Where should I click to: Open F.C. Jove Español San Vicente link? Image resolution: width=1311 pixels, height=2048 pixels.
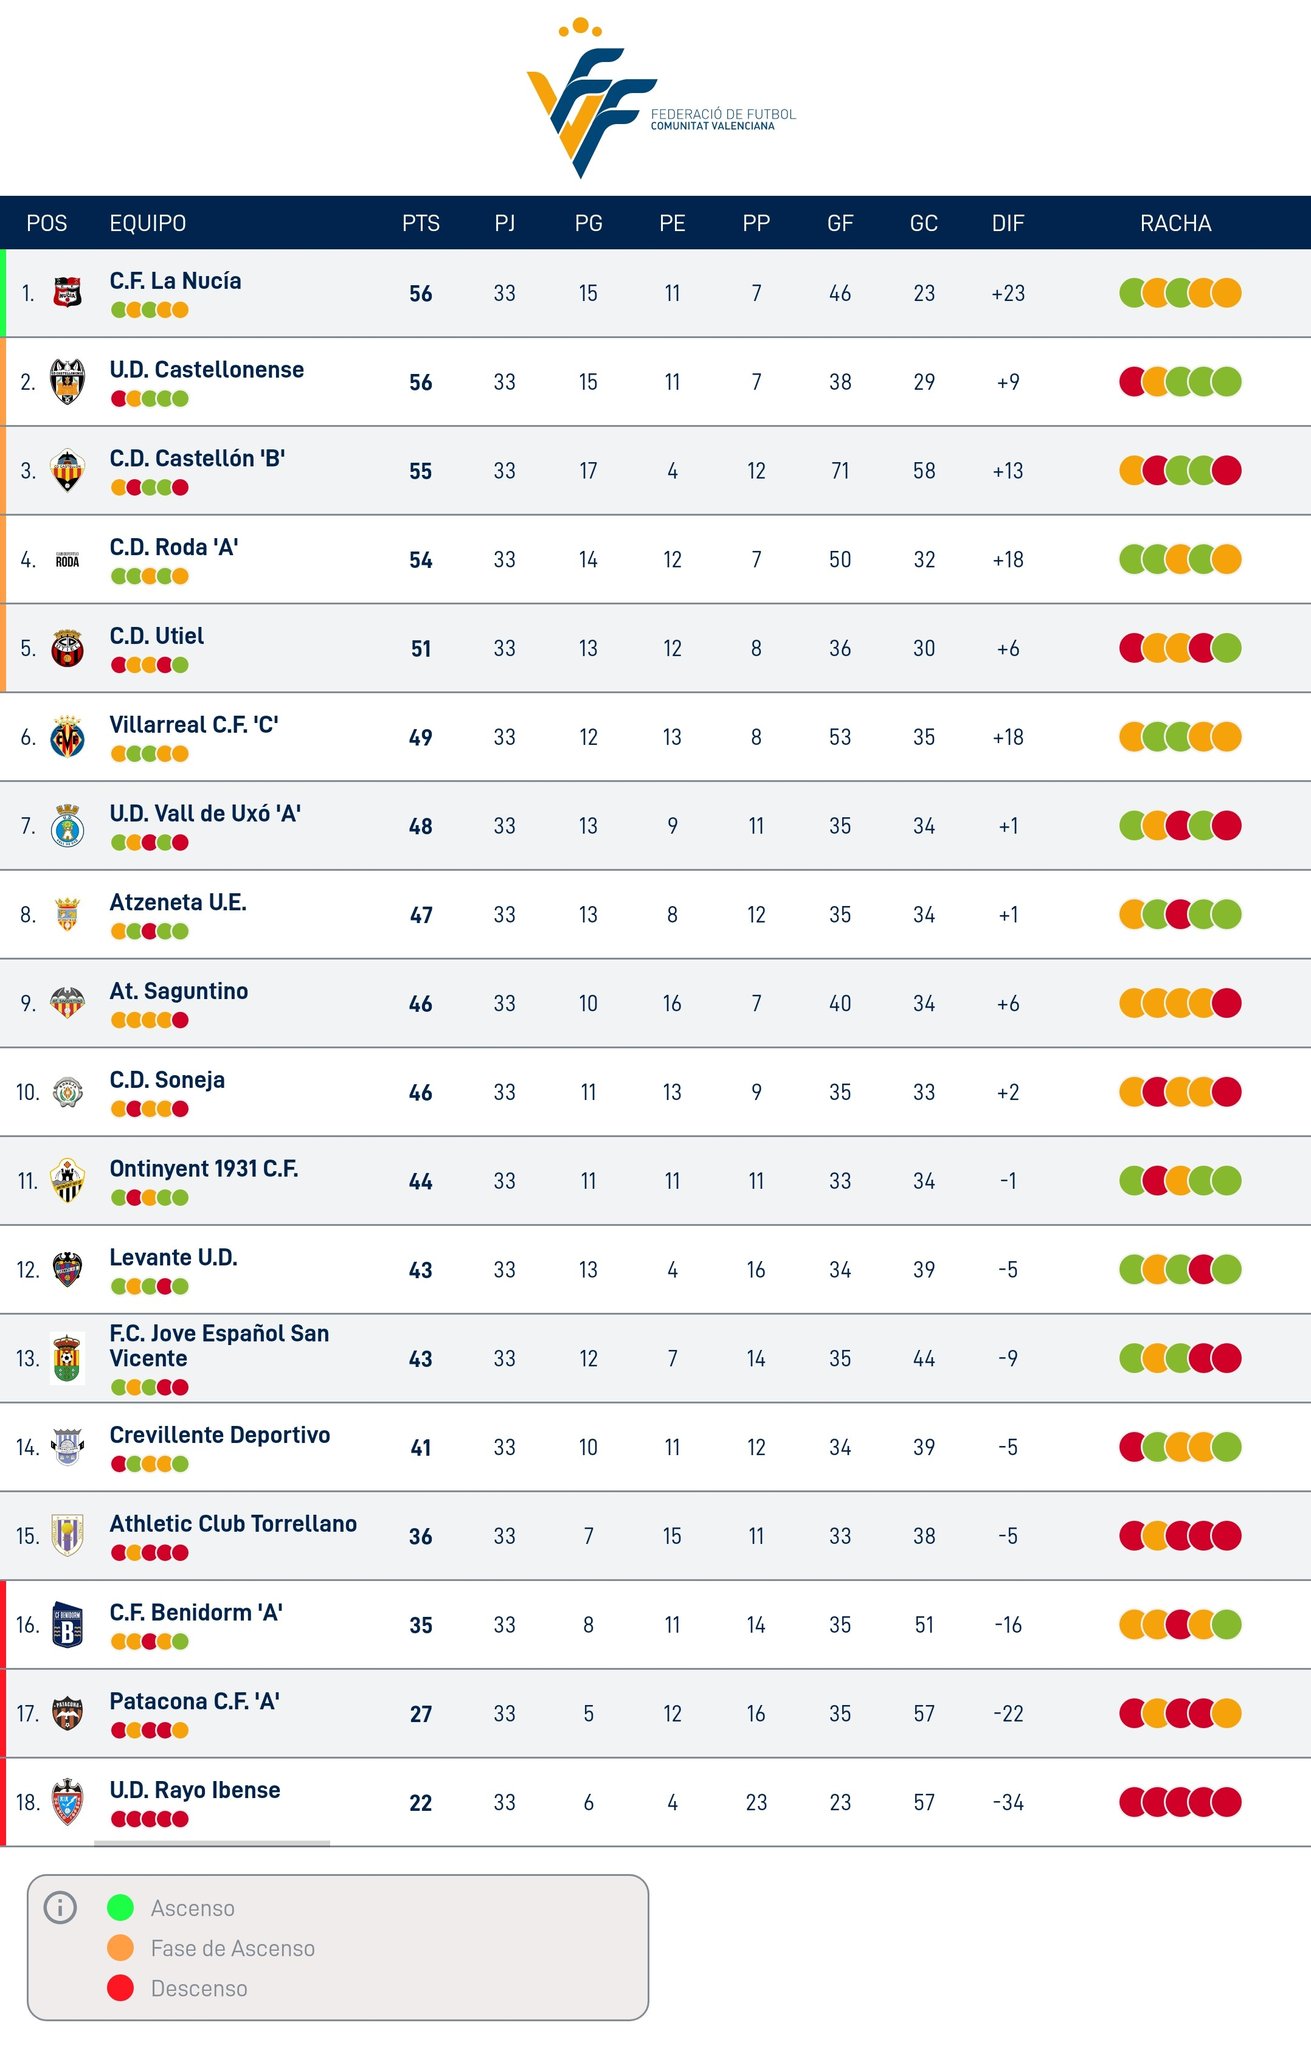(x=219, y=1345)
